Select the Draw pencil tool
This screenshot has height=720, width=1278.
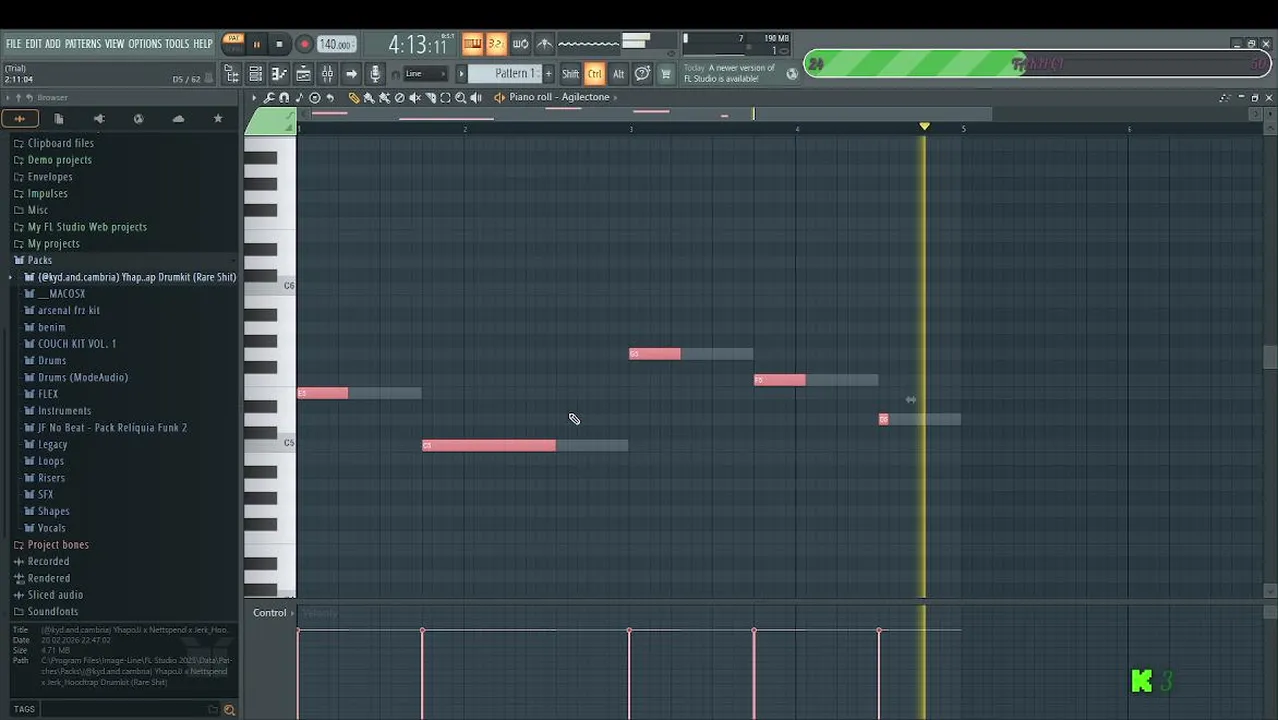click(354, 97)
